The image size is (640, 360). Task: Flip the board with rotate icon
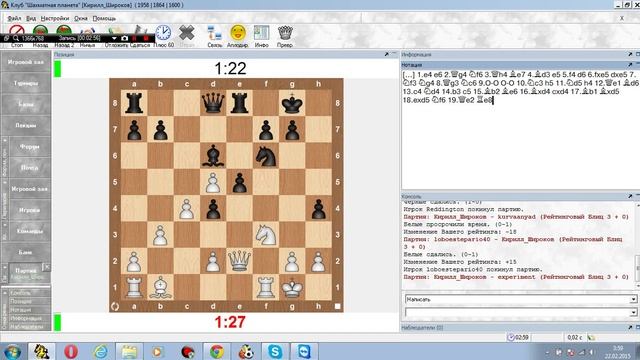(115, 307)
